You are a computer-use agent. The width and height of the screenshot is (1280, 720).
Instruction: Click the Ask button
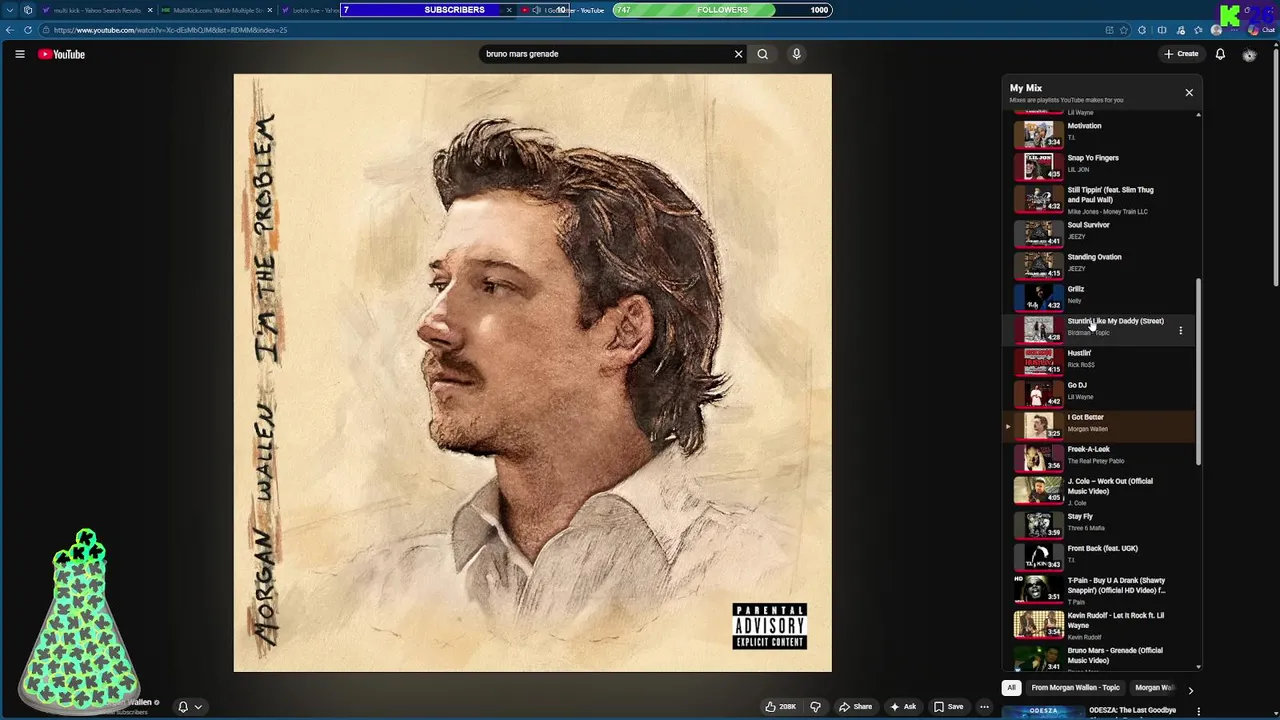click(x=903, y=707)
